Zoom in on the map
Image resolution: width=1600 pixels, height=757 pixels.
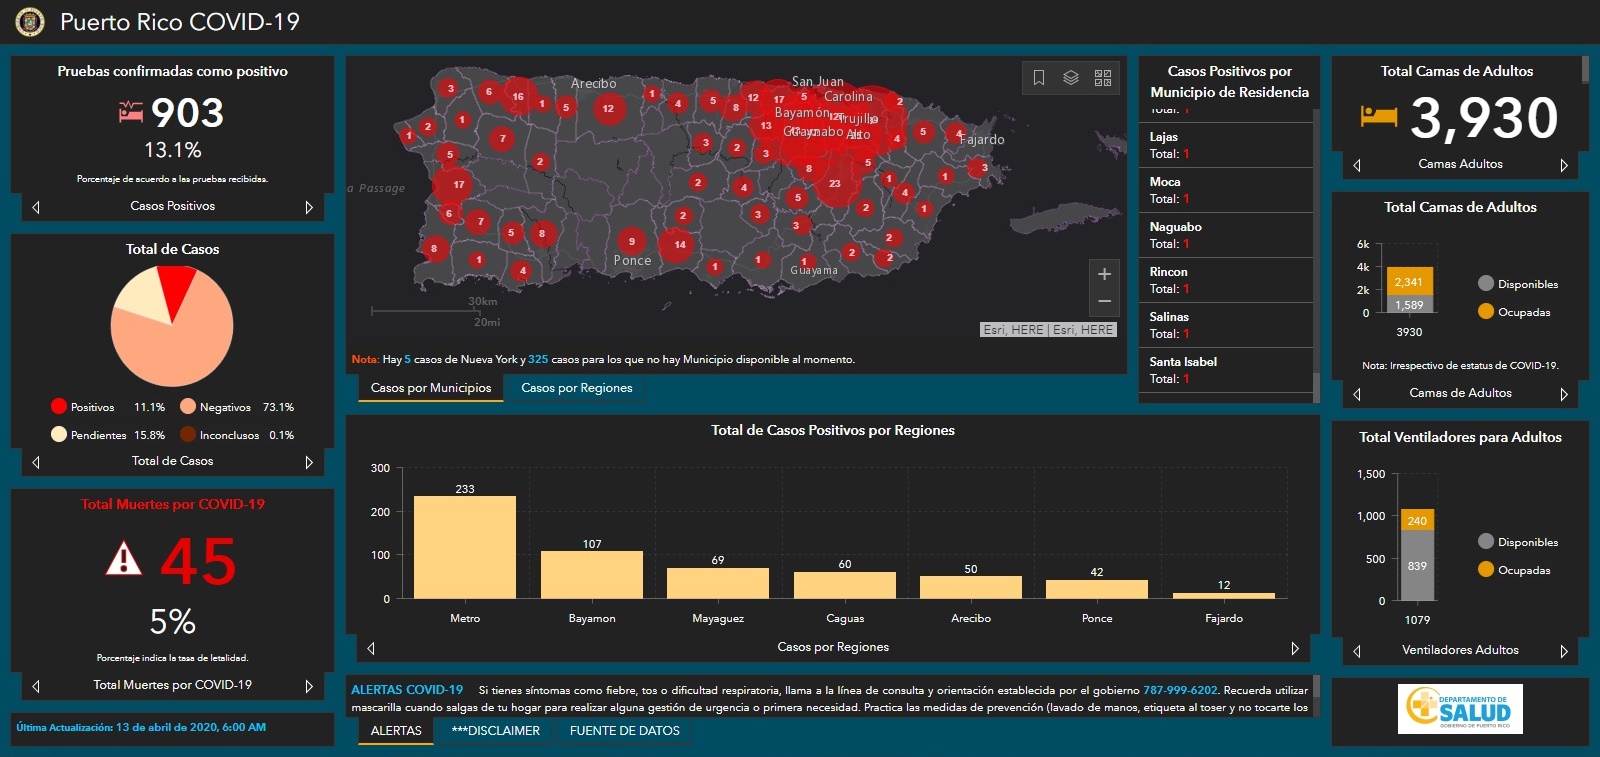pos(1104,274)
